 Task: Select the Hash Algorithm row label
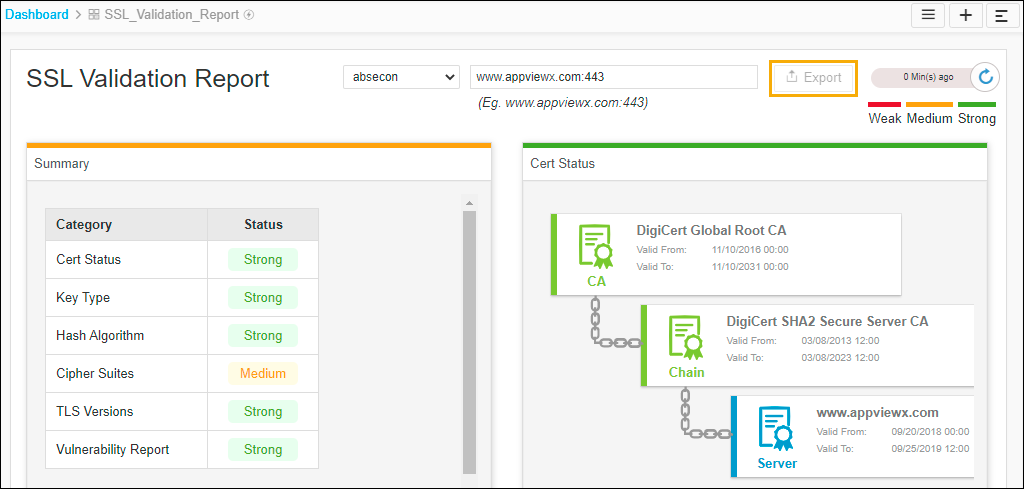(100, 336)
